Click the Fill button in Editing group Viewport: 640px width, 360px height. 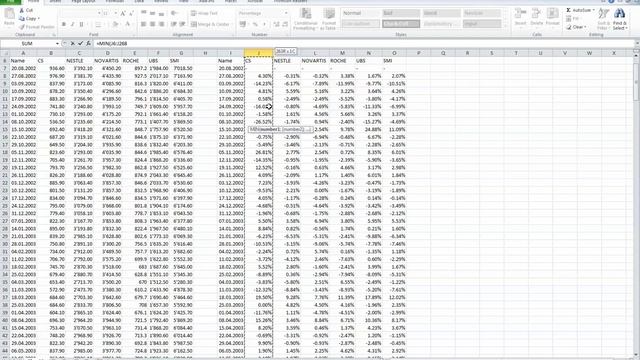click(x=573, y=19)
